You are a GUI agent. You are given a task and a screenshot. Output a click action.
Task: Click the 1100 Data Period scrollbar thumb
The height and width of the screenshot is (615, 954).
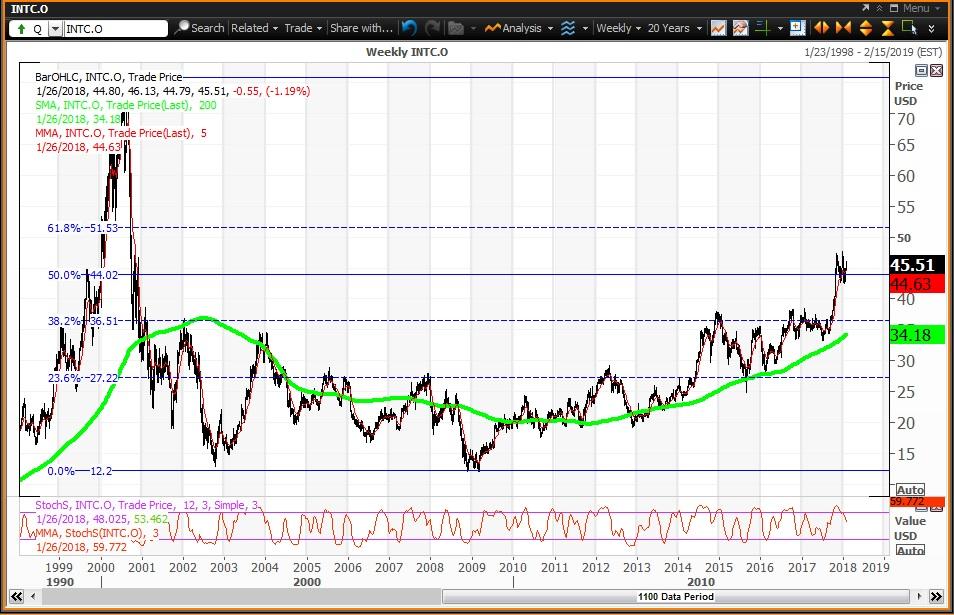point(676,597)
